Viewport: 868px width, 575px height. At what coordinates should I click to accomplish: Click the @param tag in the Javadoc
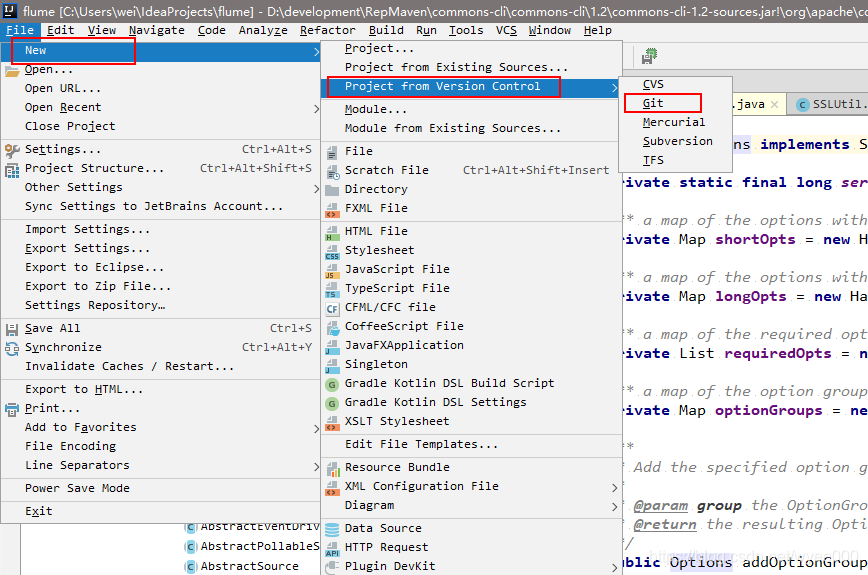660,506
